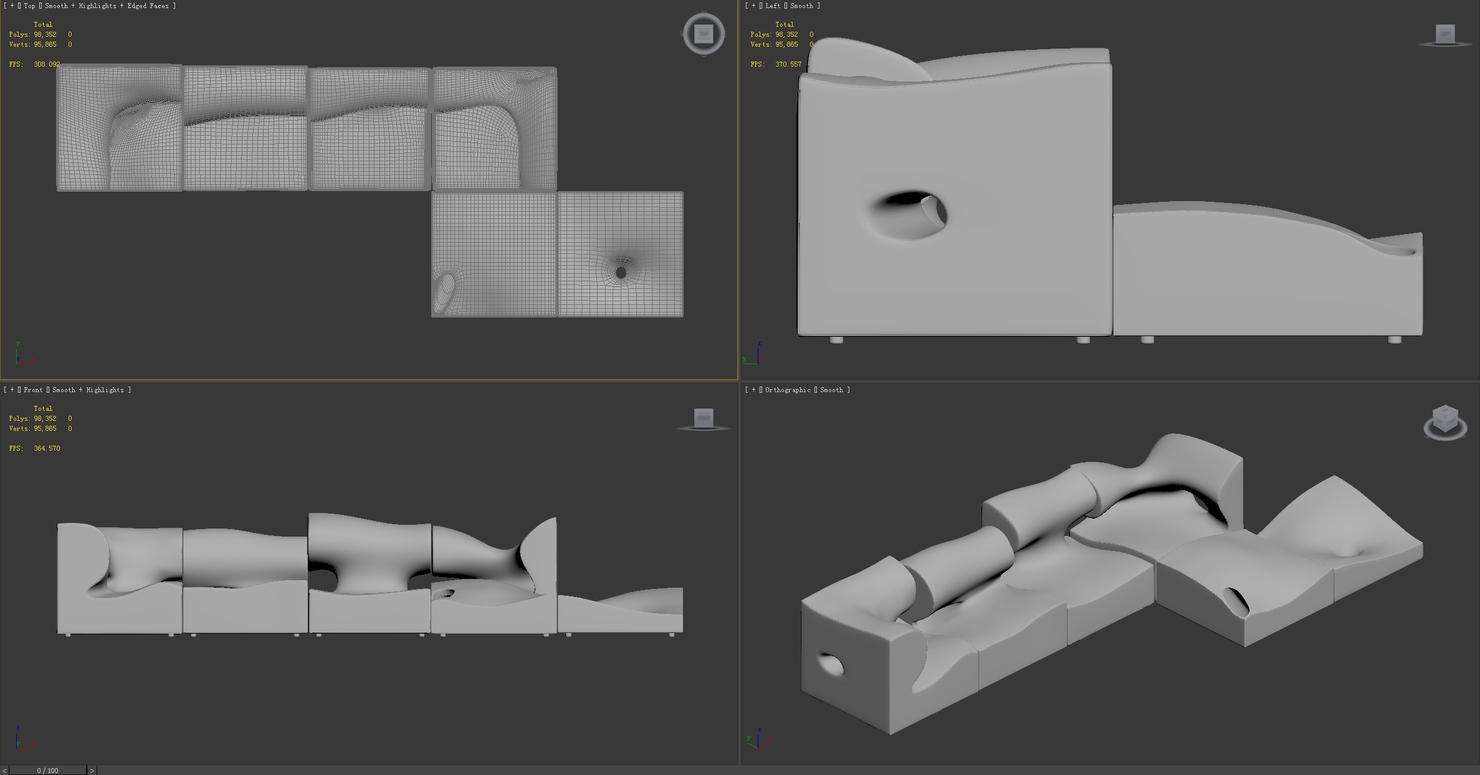This screenshot has width=1480, height=775.
Task: Click the world coordinate gizmo in Orthographic viewport
Action: pos(757,741)
